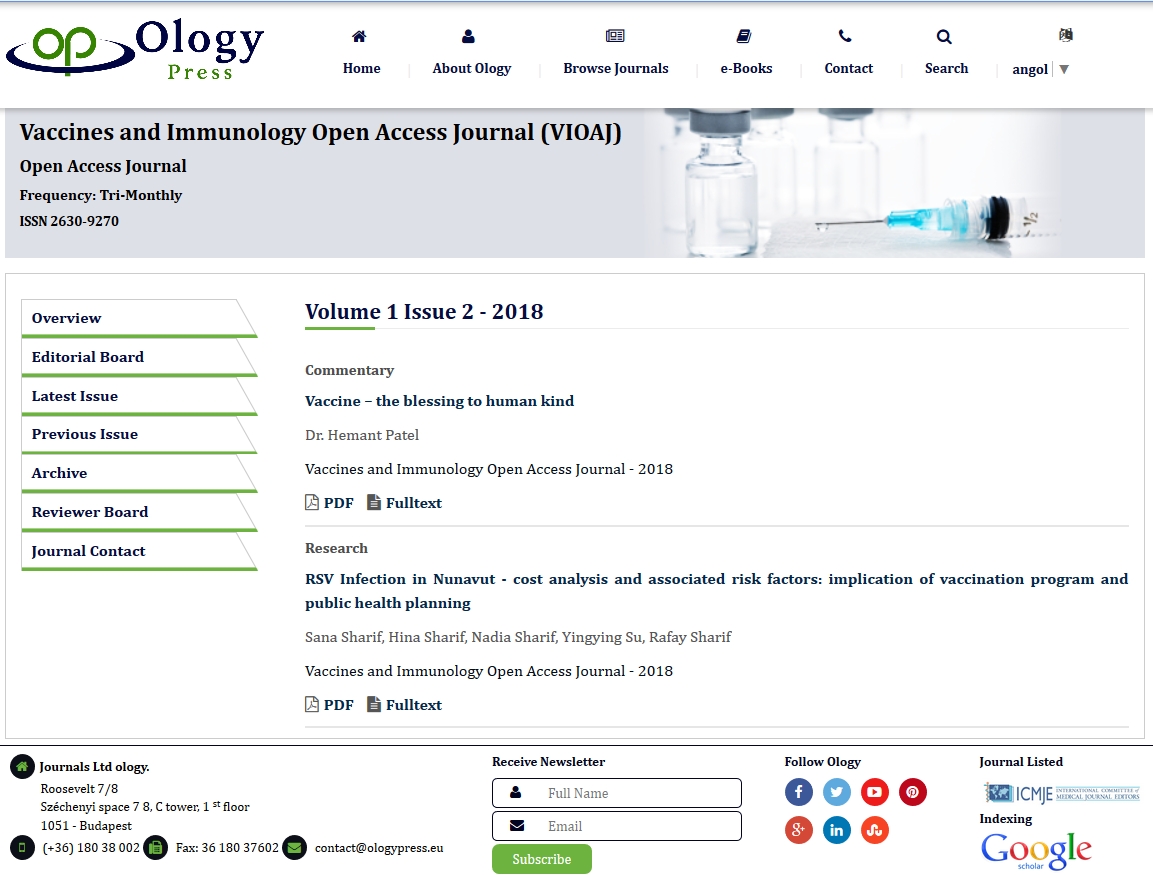Viewport: 1153px width, 875px height.
Task: Click Frequency: Tri-Monthly text
Action: coord(101,195)
